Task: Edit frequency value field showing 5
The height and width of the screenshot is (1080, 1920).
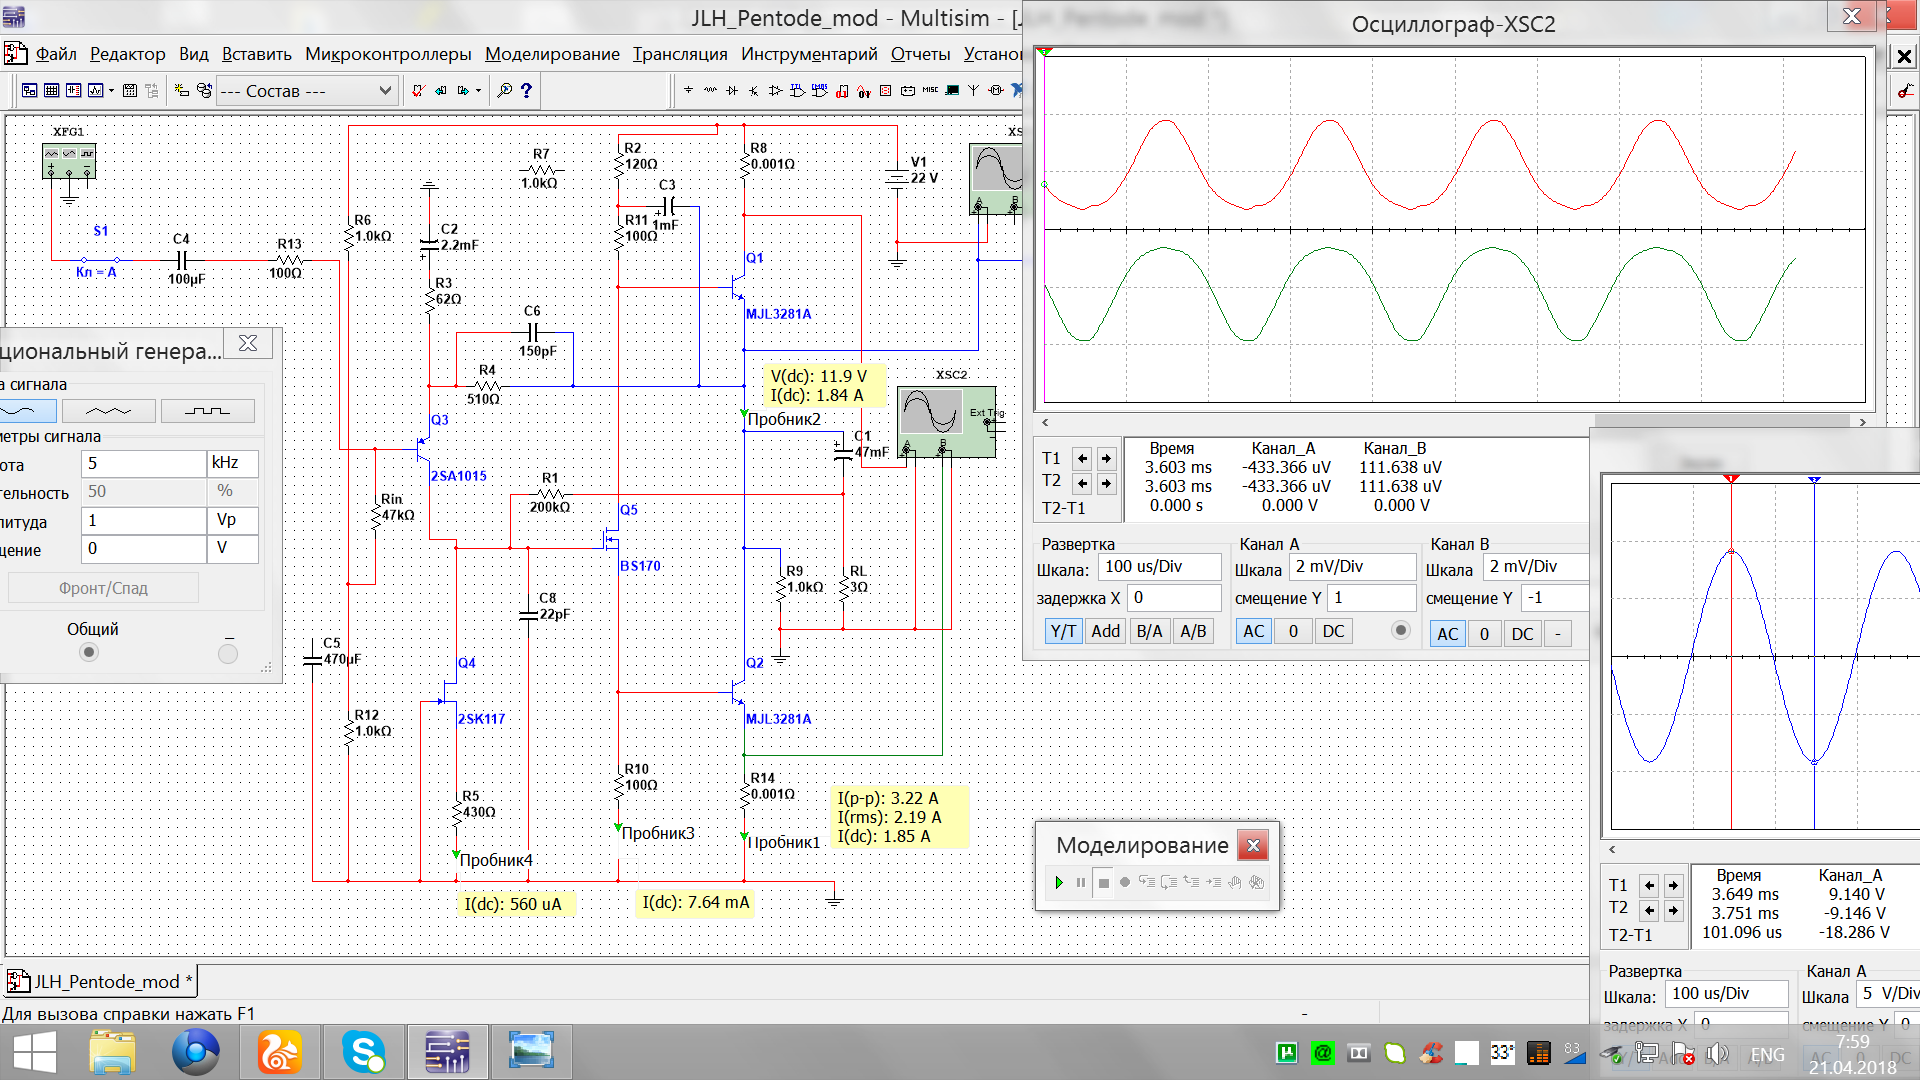Action: (143, 463)
